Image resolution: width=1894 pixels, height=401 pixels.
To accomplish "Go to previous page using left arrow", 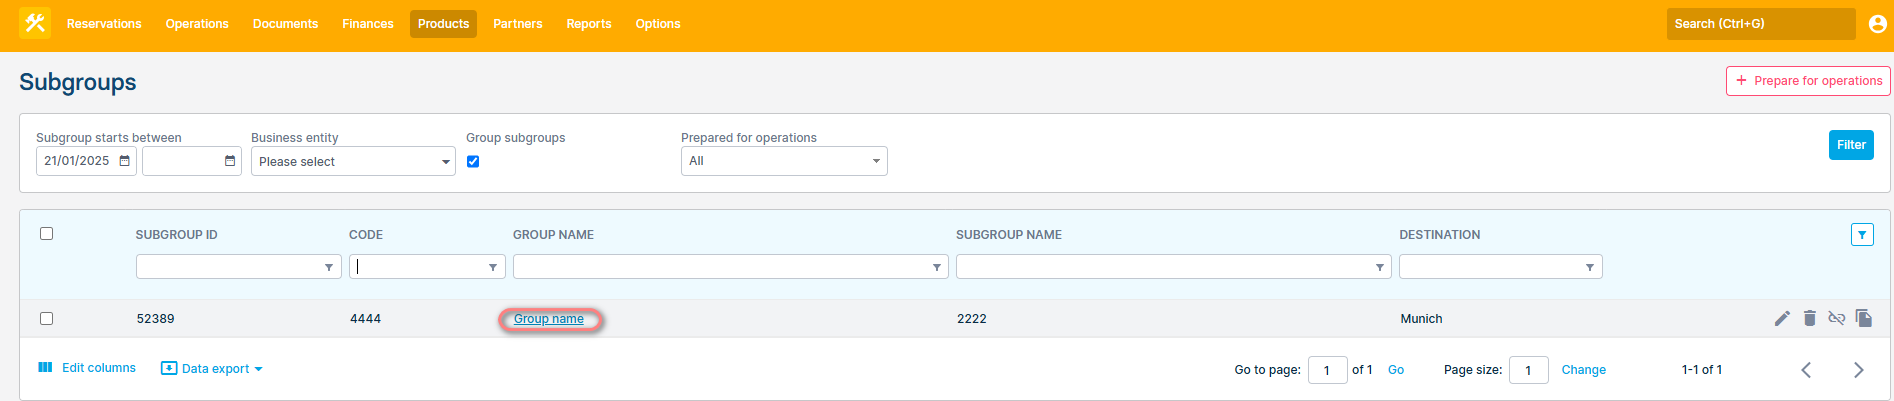I will point(1806,370).
